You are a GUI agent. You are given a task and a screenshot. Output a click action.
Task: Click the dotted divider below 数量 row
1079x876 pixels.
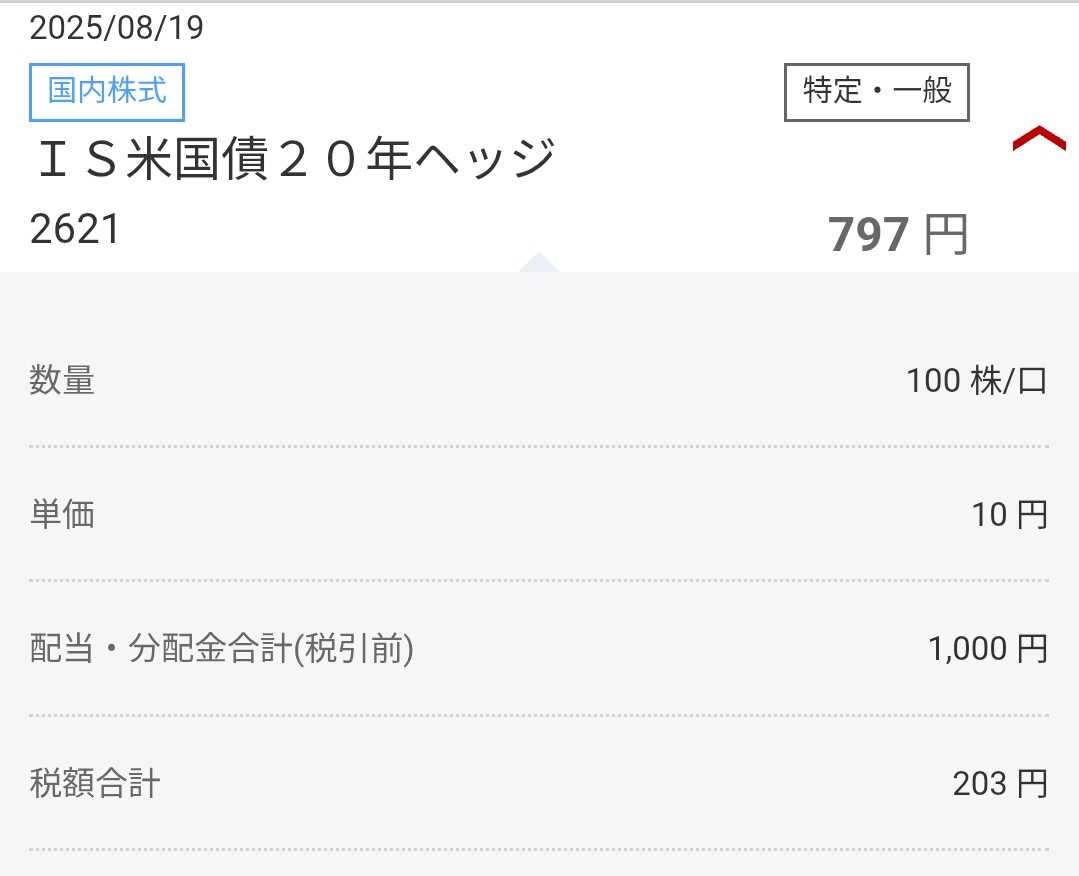539,447
